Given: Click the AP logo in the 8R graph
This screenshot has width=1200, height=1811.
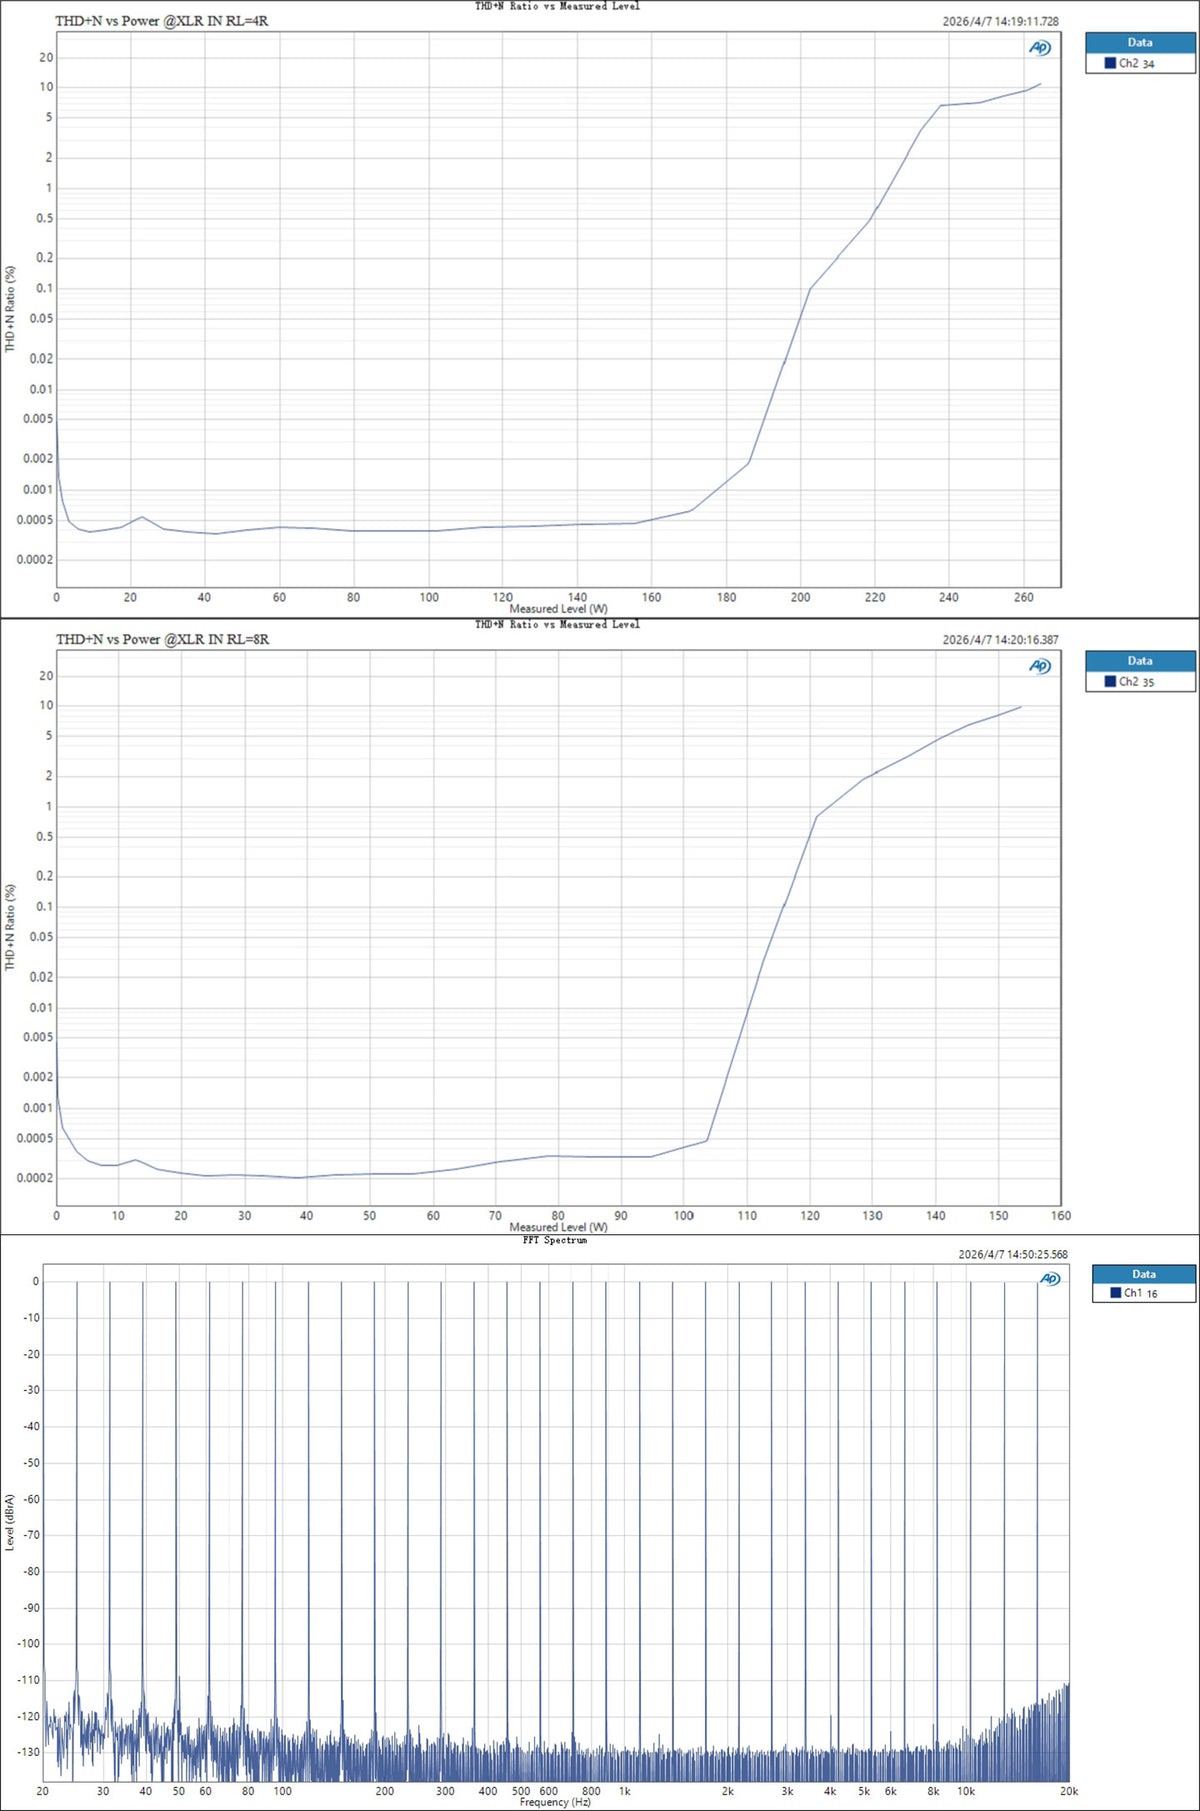Looking at the screenshot, I should click(x=1040, y=666).
